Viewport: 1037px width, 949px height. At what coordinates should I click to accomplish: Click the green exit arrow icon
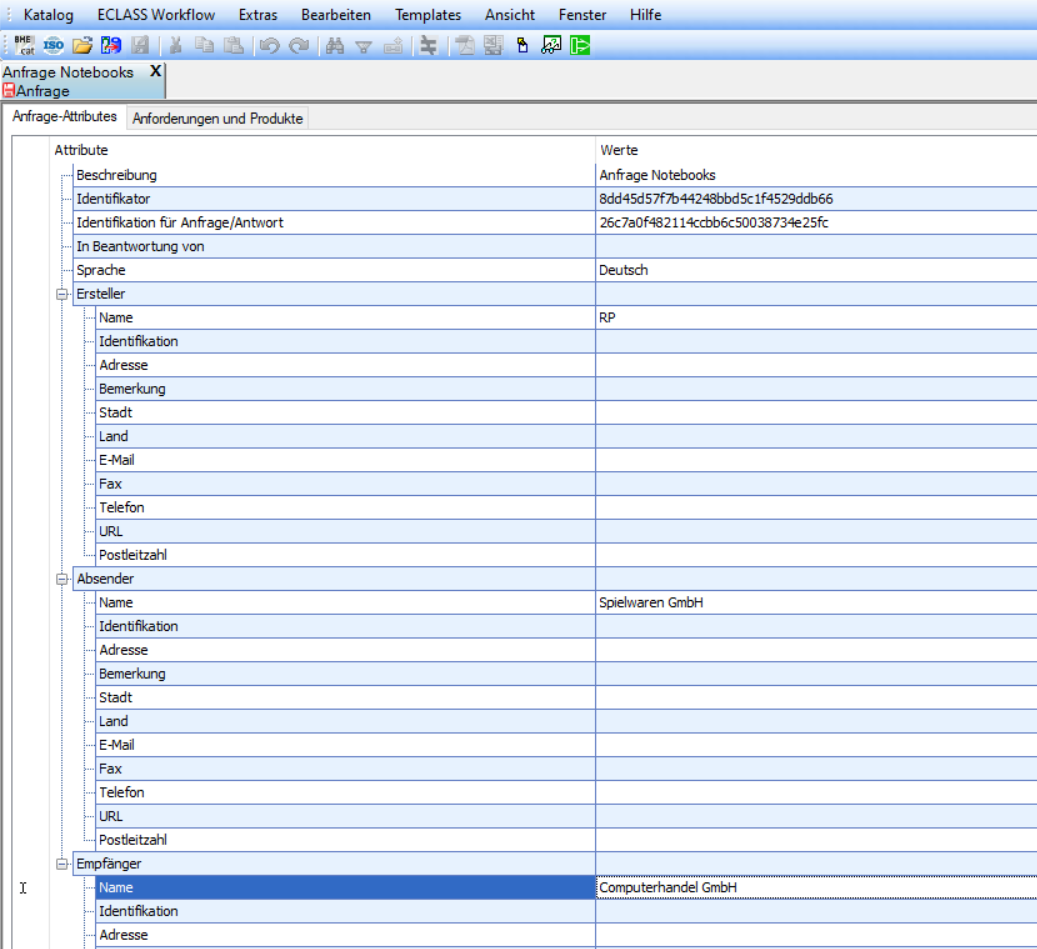[580, 45]
